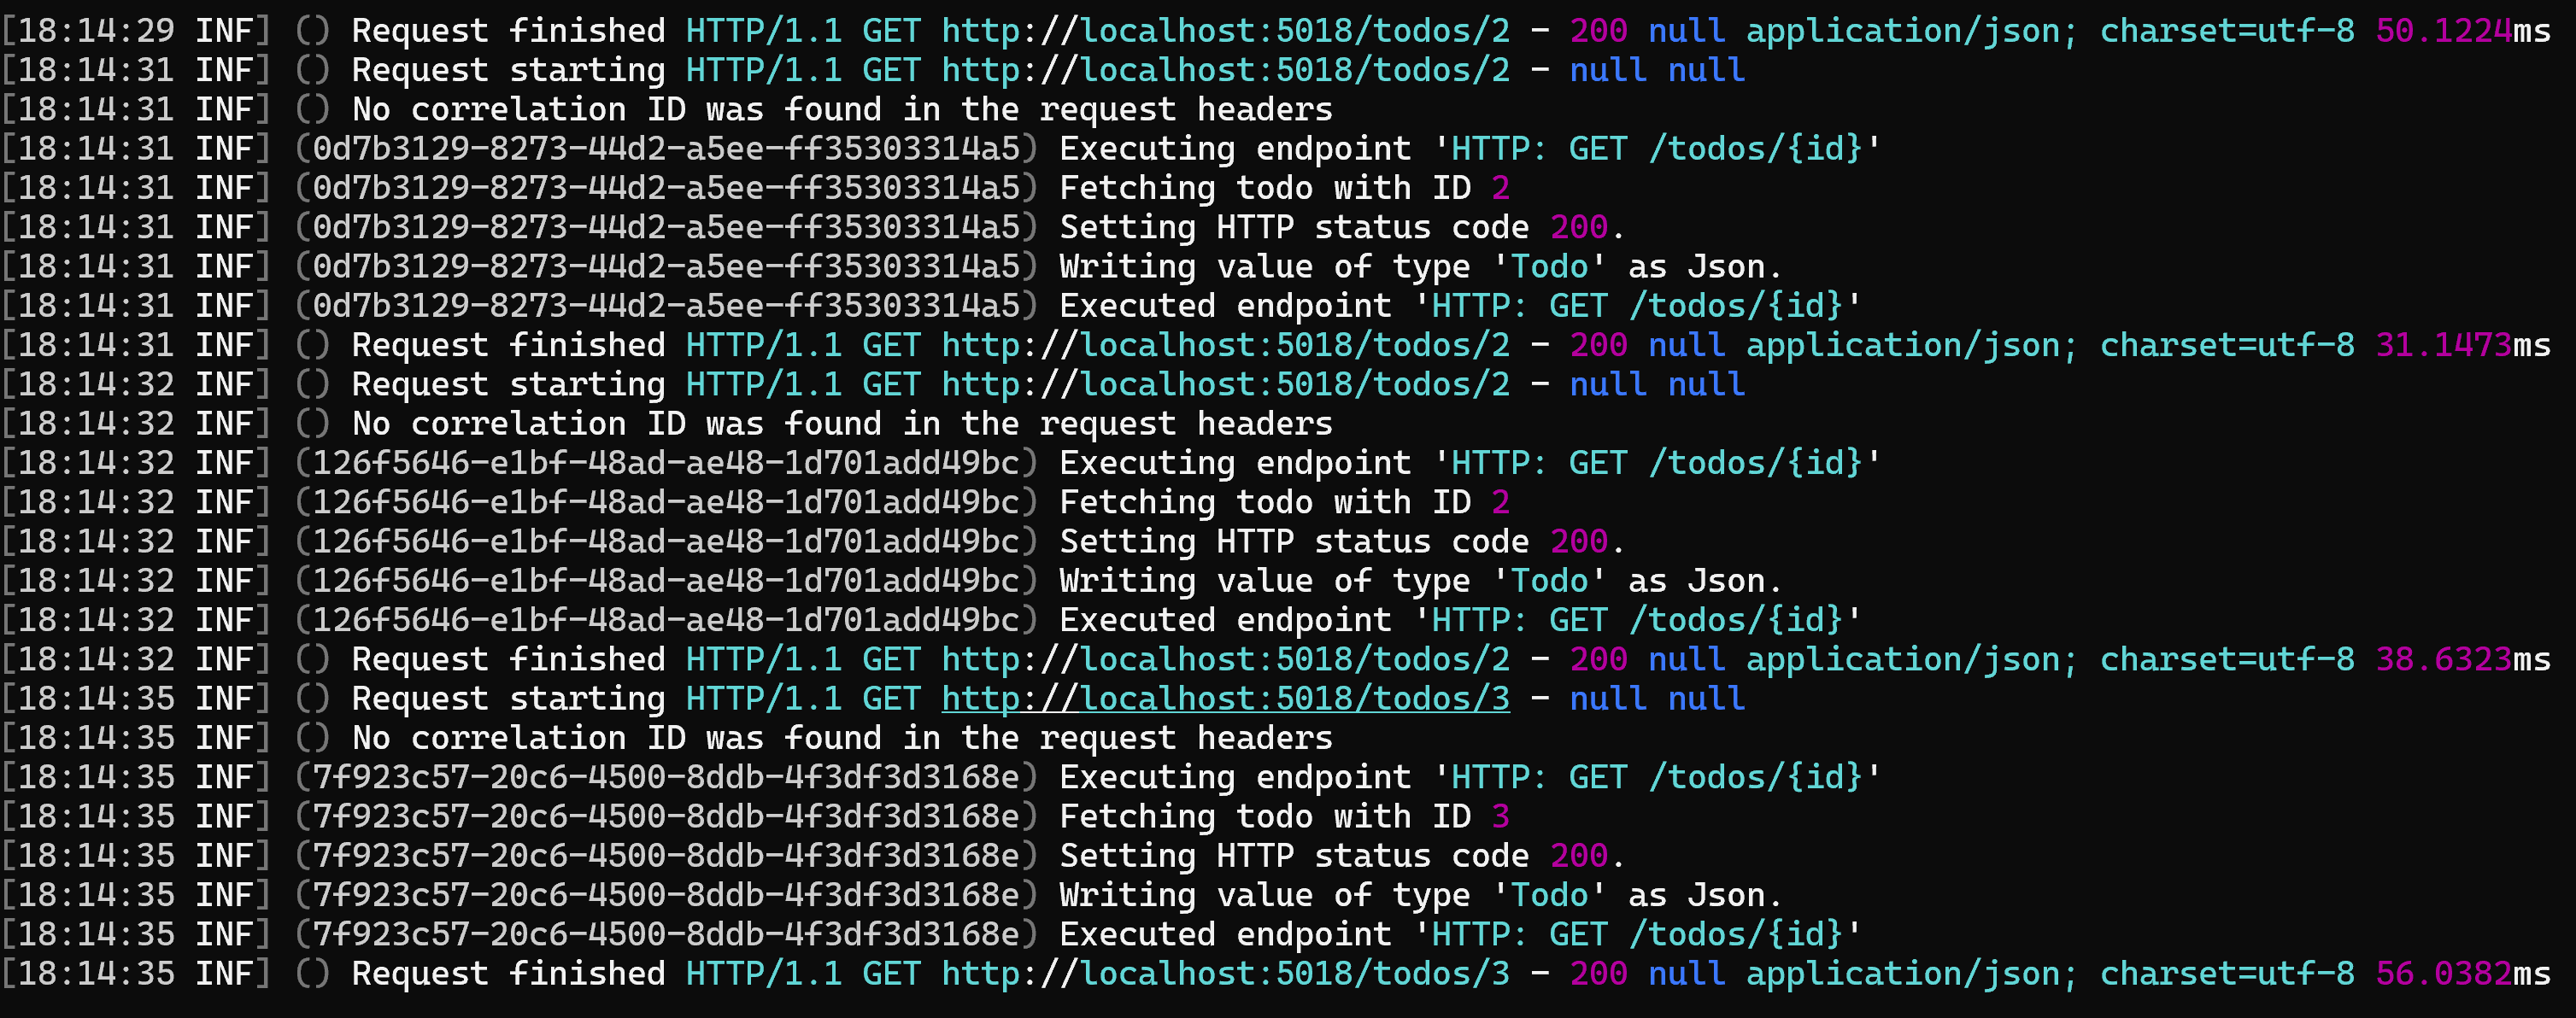Click correlation ID 0d7b3129 on the Executing endpoint line
This screenshot has width=2576, height=1018.
click(x=666, y=148)
